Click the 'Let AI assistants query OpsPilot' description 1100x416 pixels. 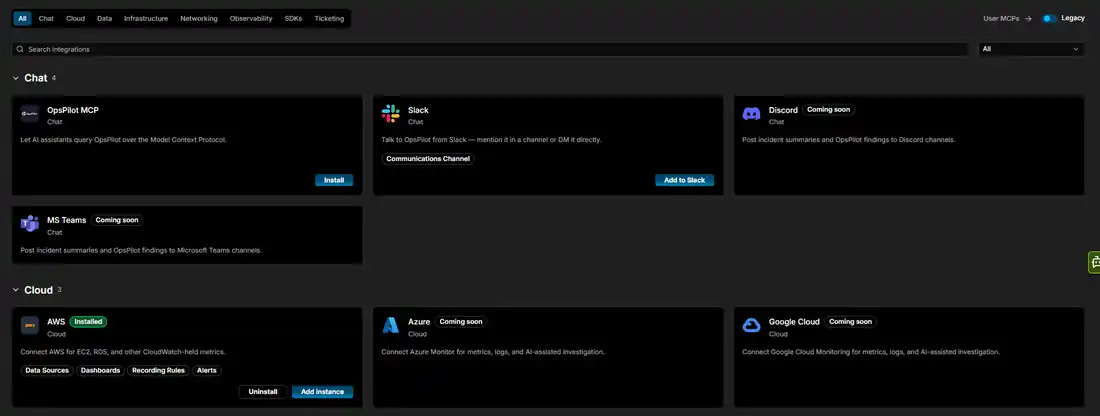[x=123, y=140]
